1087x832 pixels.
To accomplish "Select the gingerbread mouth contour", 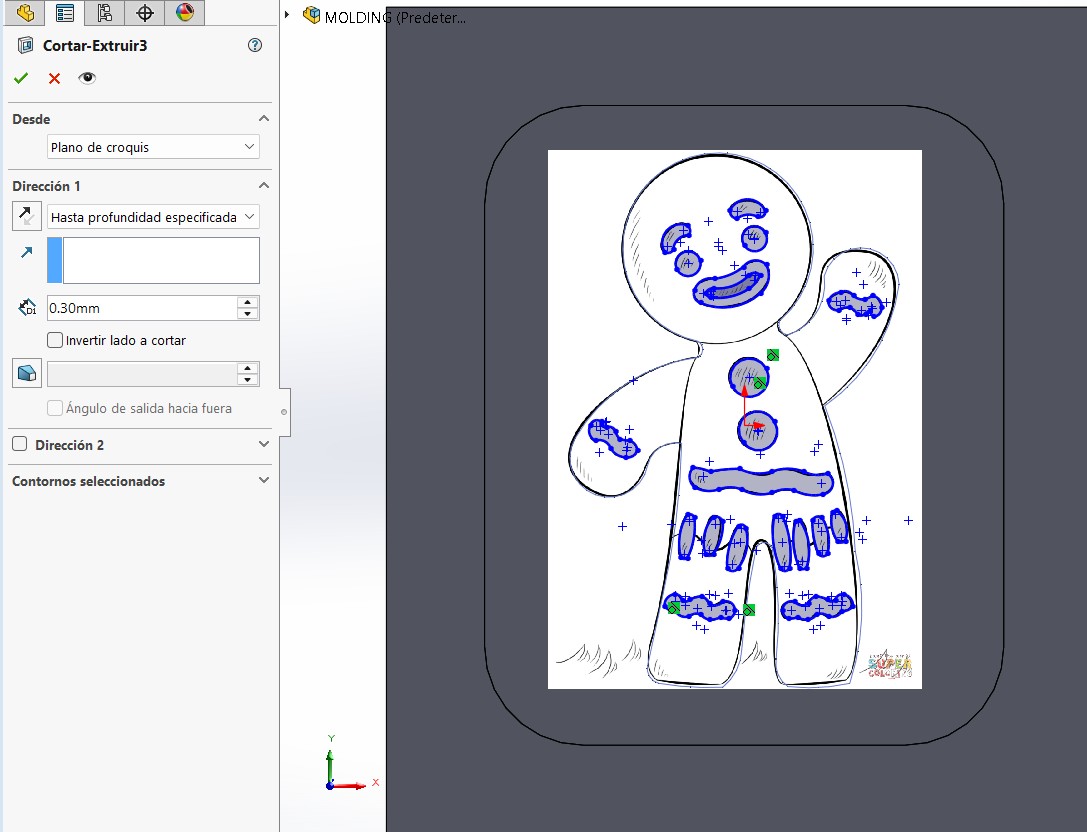I will pyautogui.click(x=732, y=284).
